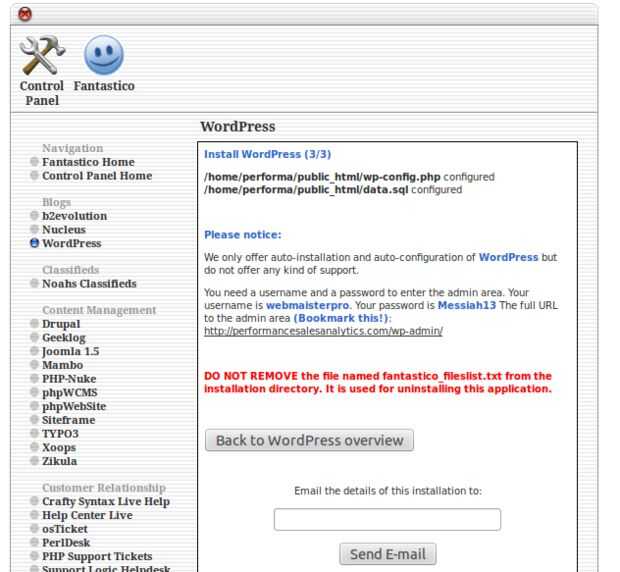The width and height of the screenshot is (620, 572).
Task: Select Help Center Live
Action: (87, 515)
